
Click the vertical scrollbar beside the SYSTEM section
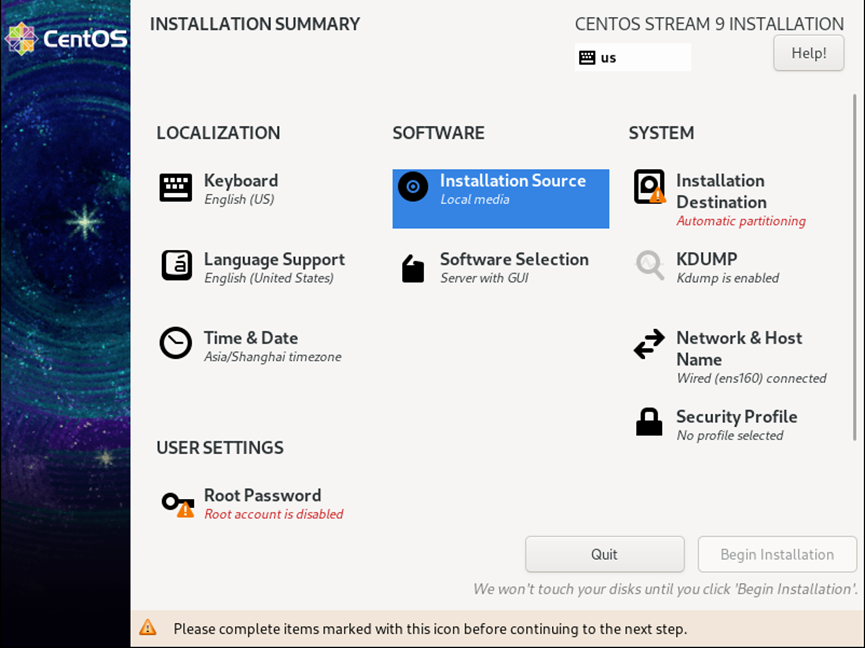[855, 267]
